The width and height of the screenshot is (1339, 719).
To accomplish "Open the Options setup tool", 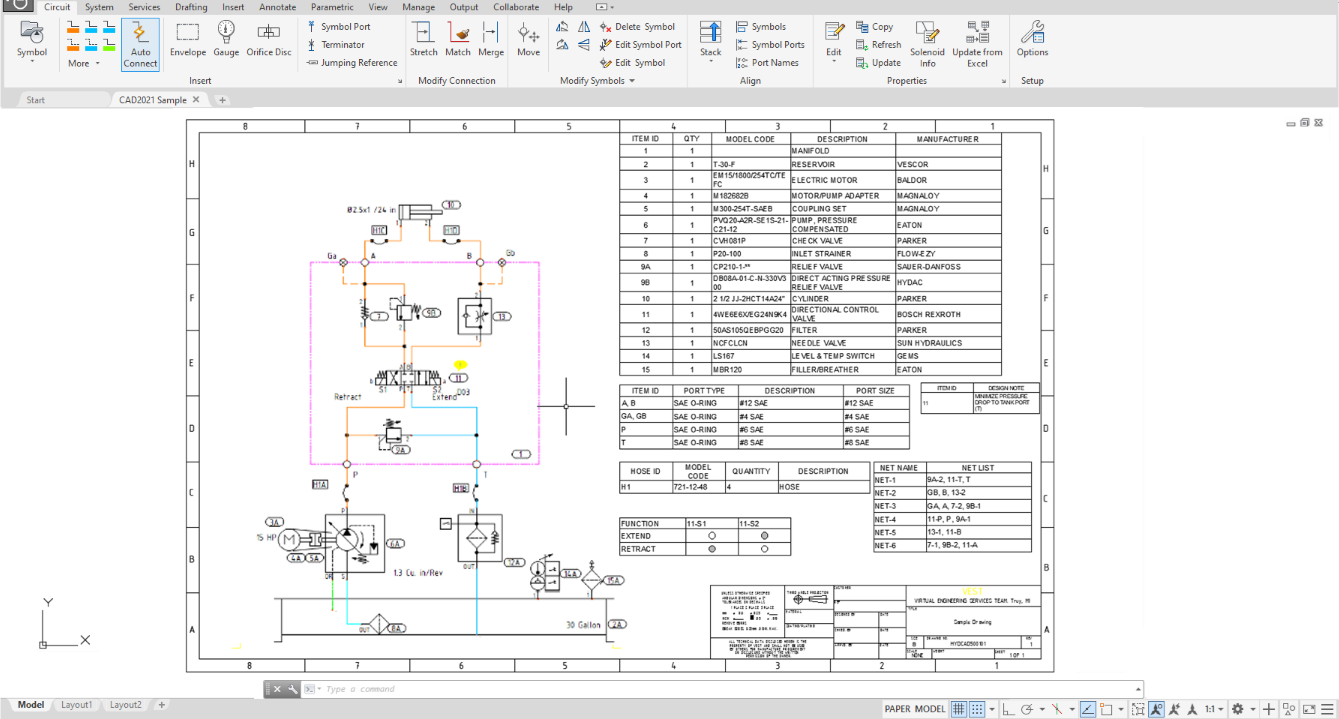I will [x=1032, y=40].
